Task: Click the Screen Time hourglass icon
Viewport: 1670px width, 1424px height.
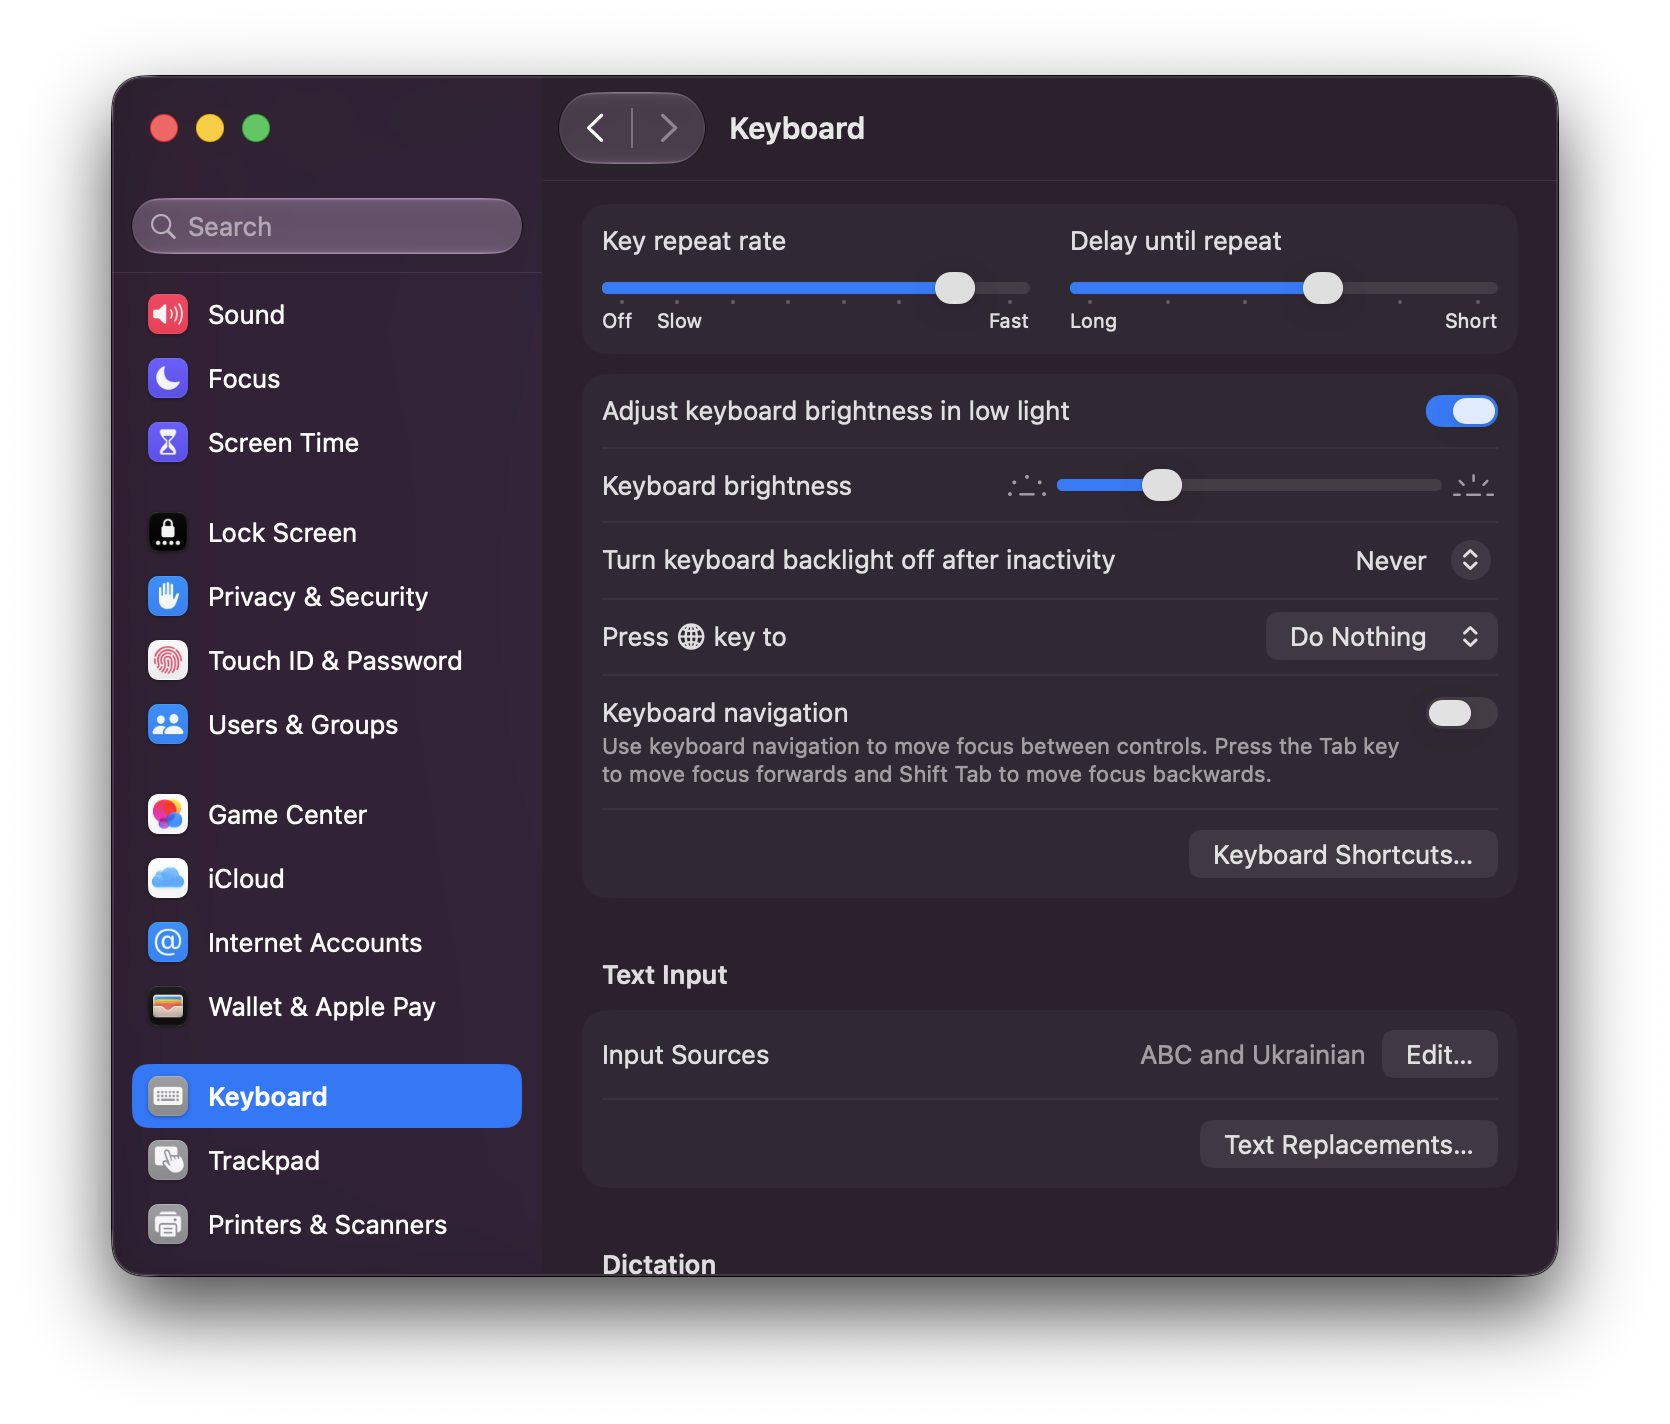Action: 168,442
